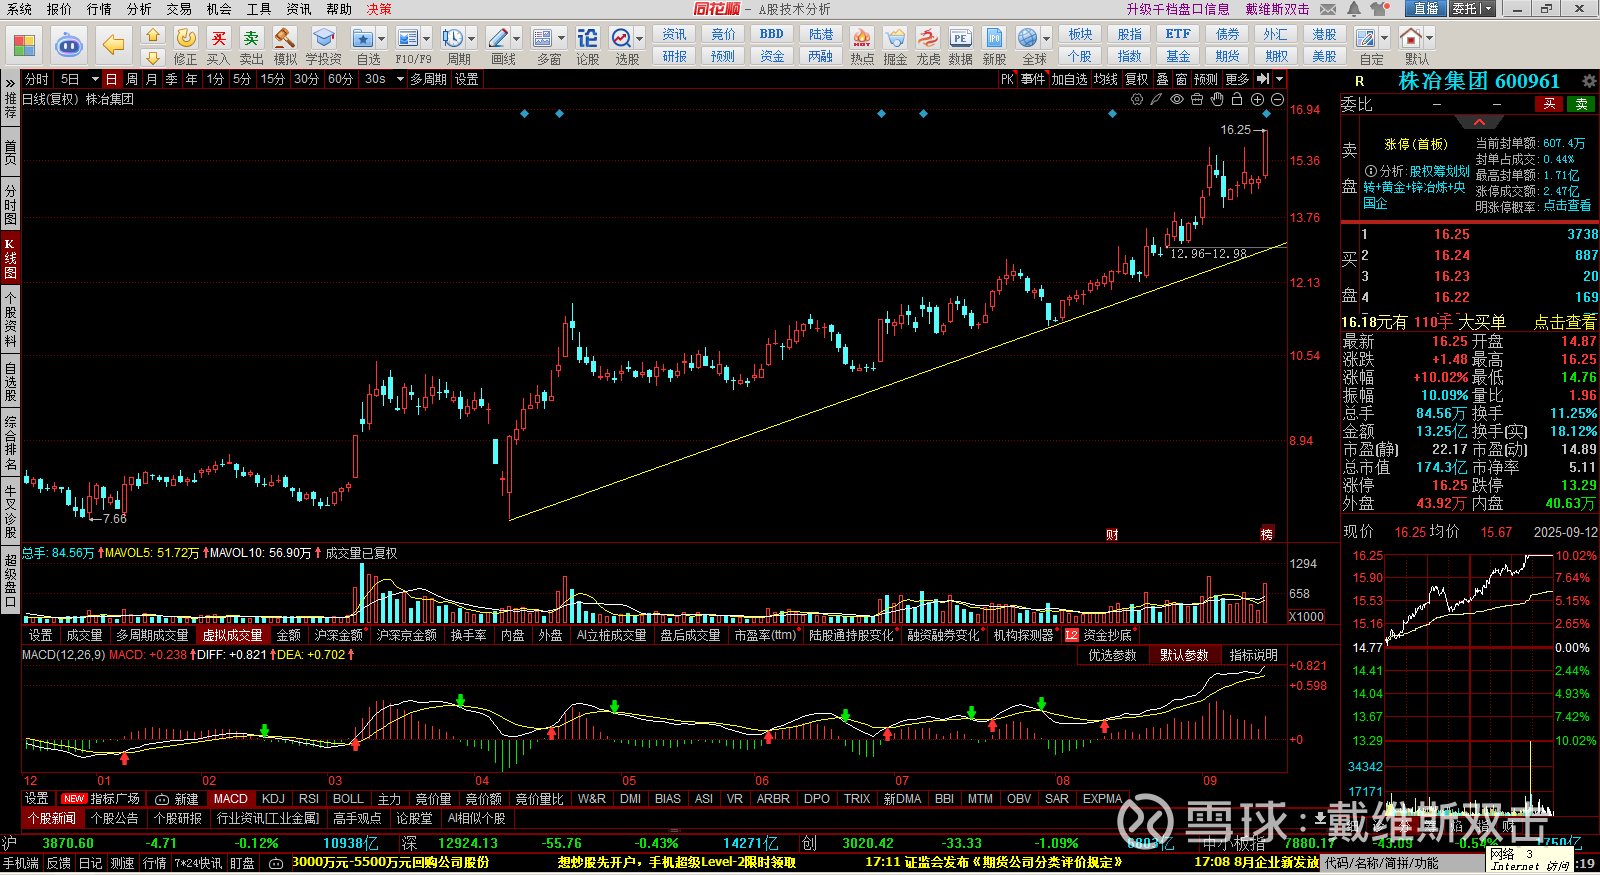Screen dimensions: 1600x875
Task: Click the 修正 refresh icon
Action: [186, 38]
